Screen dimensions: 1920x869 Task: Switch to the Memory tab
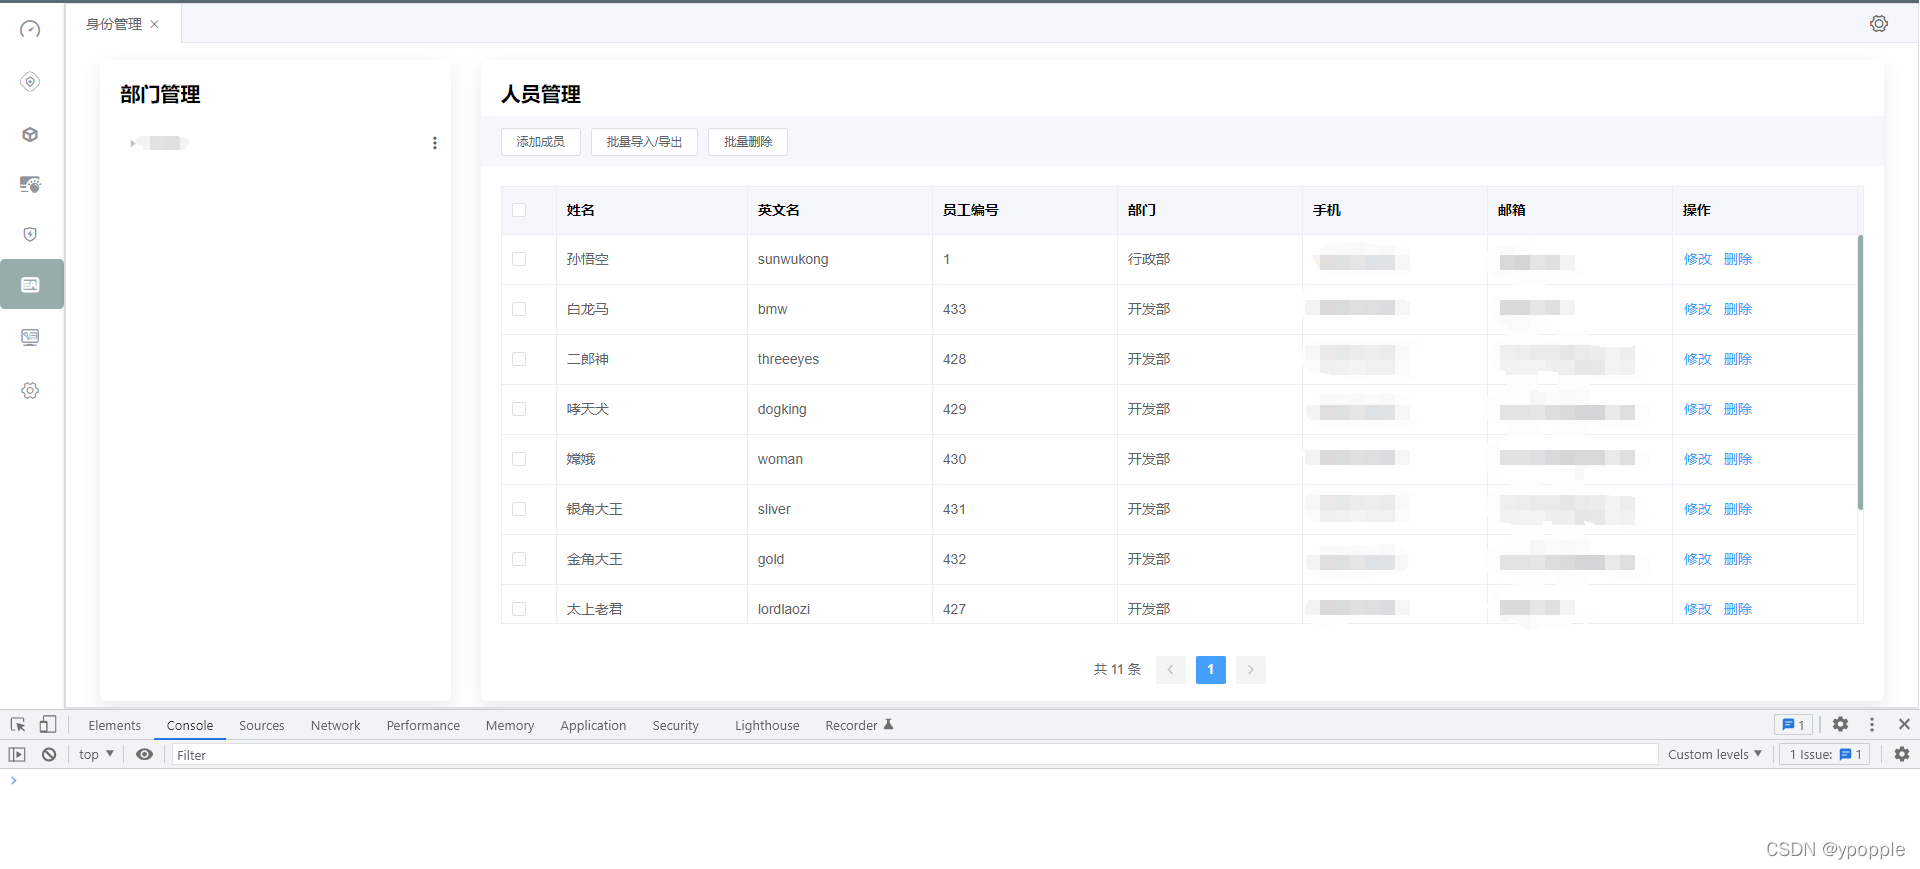510,726
